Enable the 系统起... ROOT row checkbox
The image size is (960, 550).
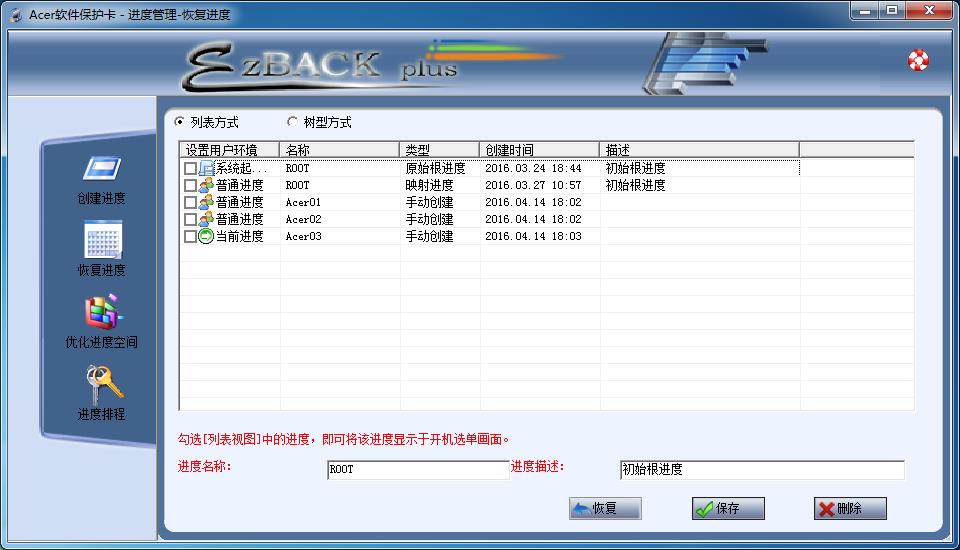190,169
